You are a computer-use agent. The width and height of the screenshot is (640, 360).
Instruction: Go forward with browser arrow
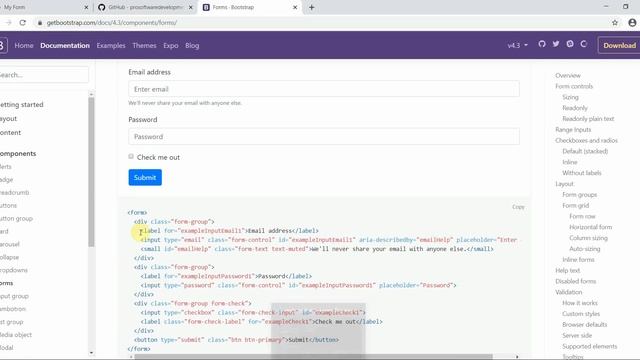8,23
